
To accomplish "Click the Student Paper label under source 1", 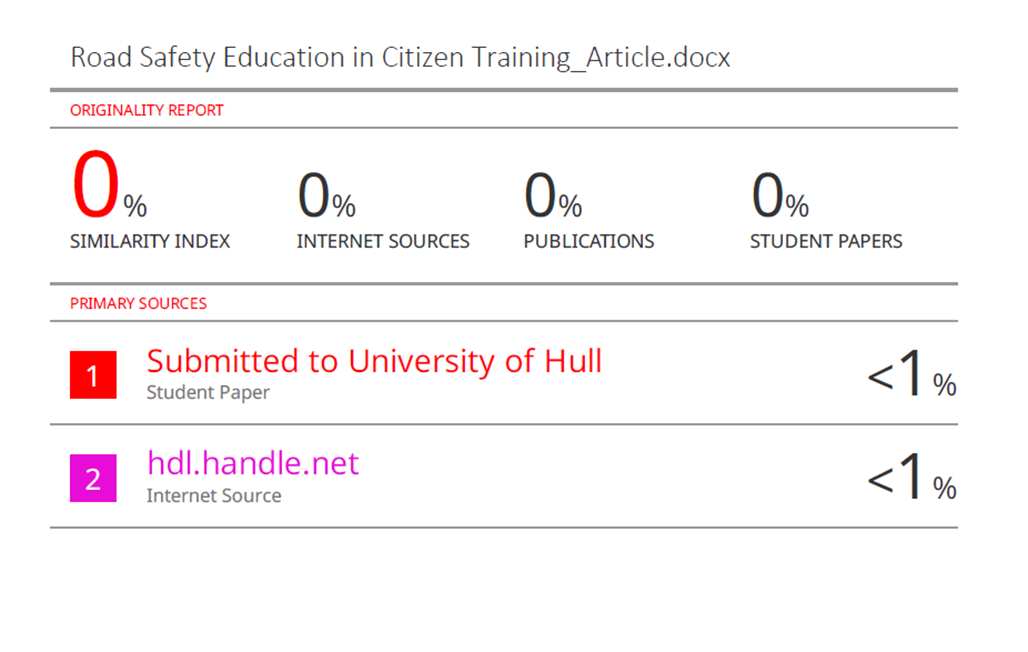I will 208,392.
